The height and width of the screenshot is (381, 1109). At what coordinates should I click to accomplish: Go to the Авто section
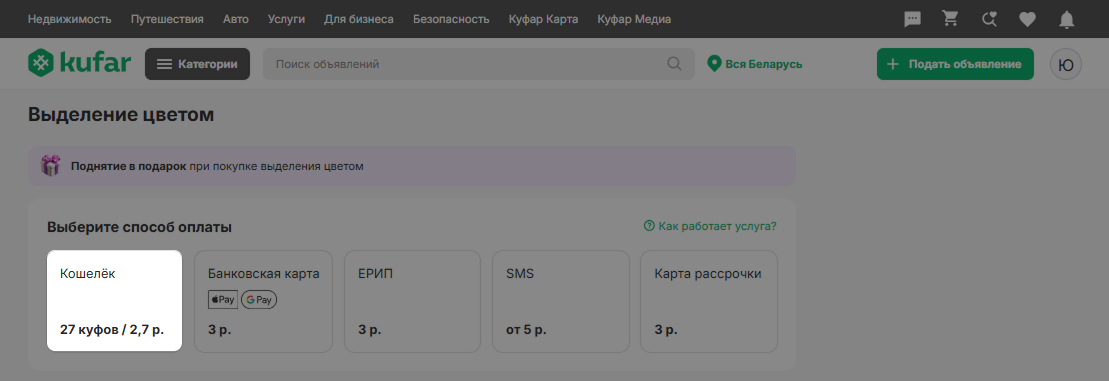coord(236,19)
